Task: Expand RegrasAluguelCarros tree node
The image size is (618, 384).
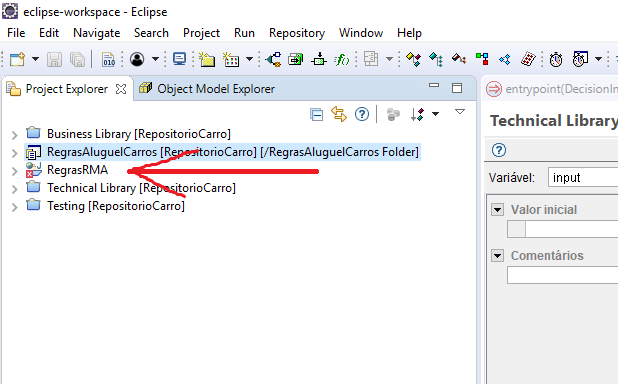Action: [x=15, y=153]
